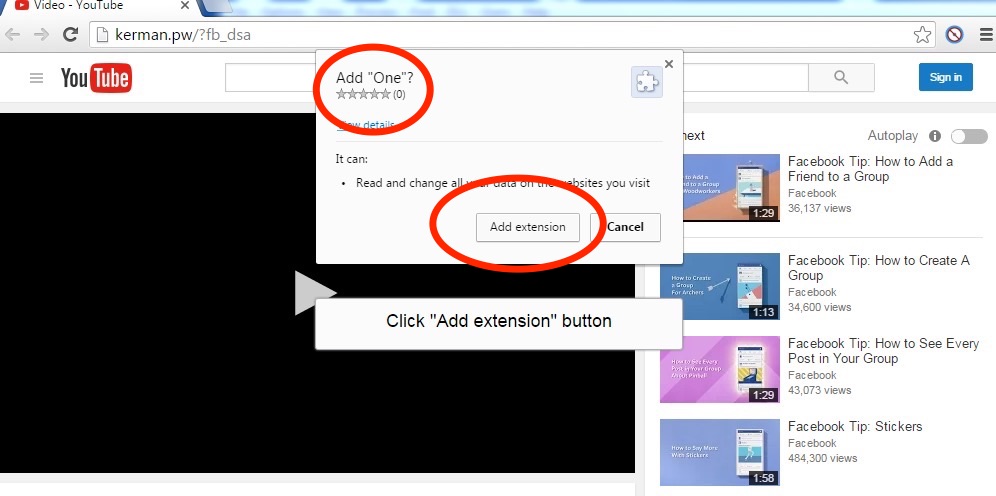Open thumbnail of How to Create A Group

pyautogui.click(x=720, y=286)
